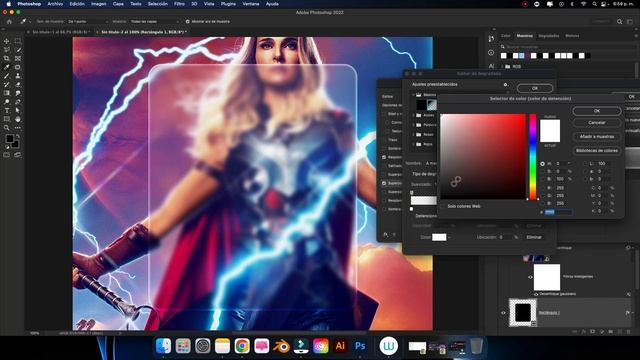Screen dimensions: 640x360
Task: Select the Brush tool
Action: pyautogui.click(x=7, y=76)
